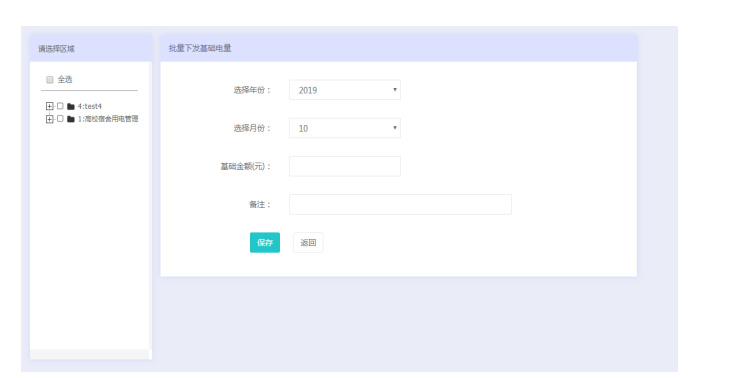Screen dimensions: 732x378
Task: Click the teal 保存 save button
Action: click(x=265, y=242)
